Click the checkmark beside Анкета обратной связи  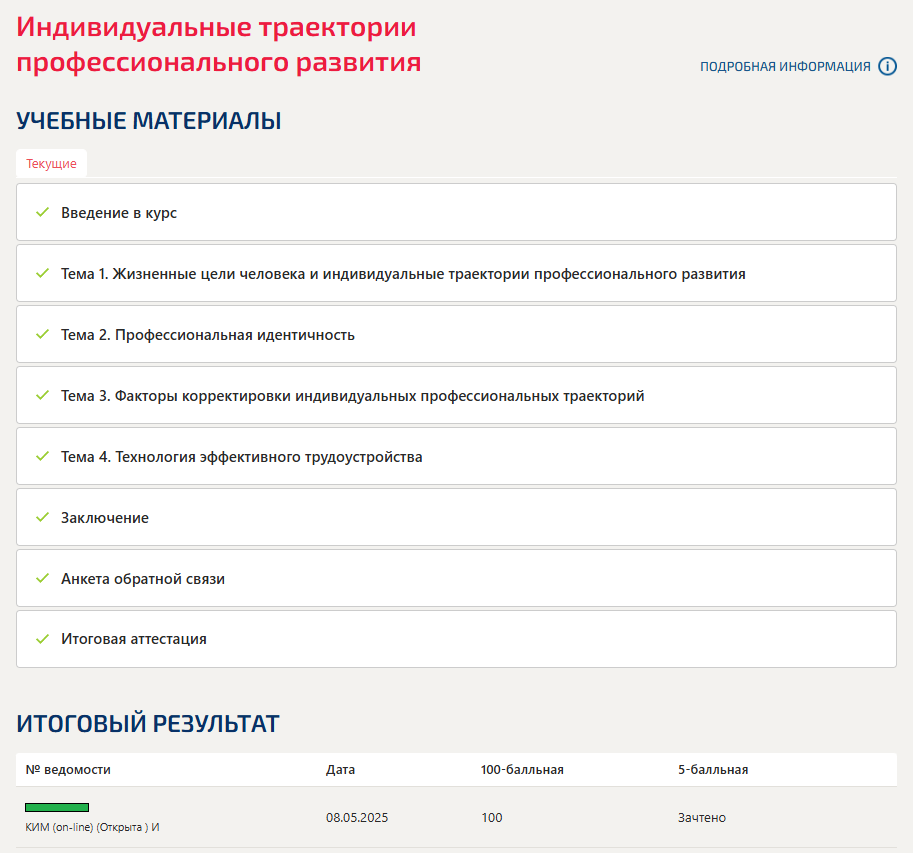(43, 578)
